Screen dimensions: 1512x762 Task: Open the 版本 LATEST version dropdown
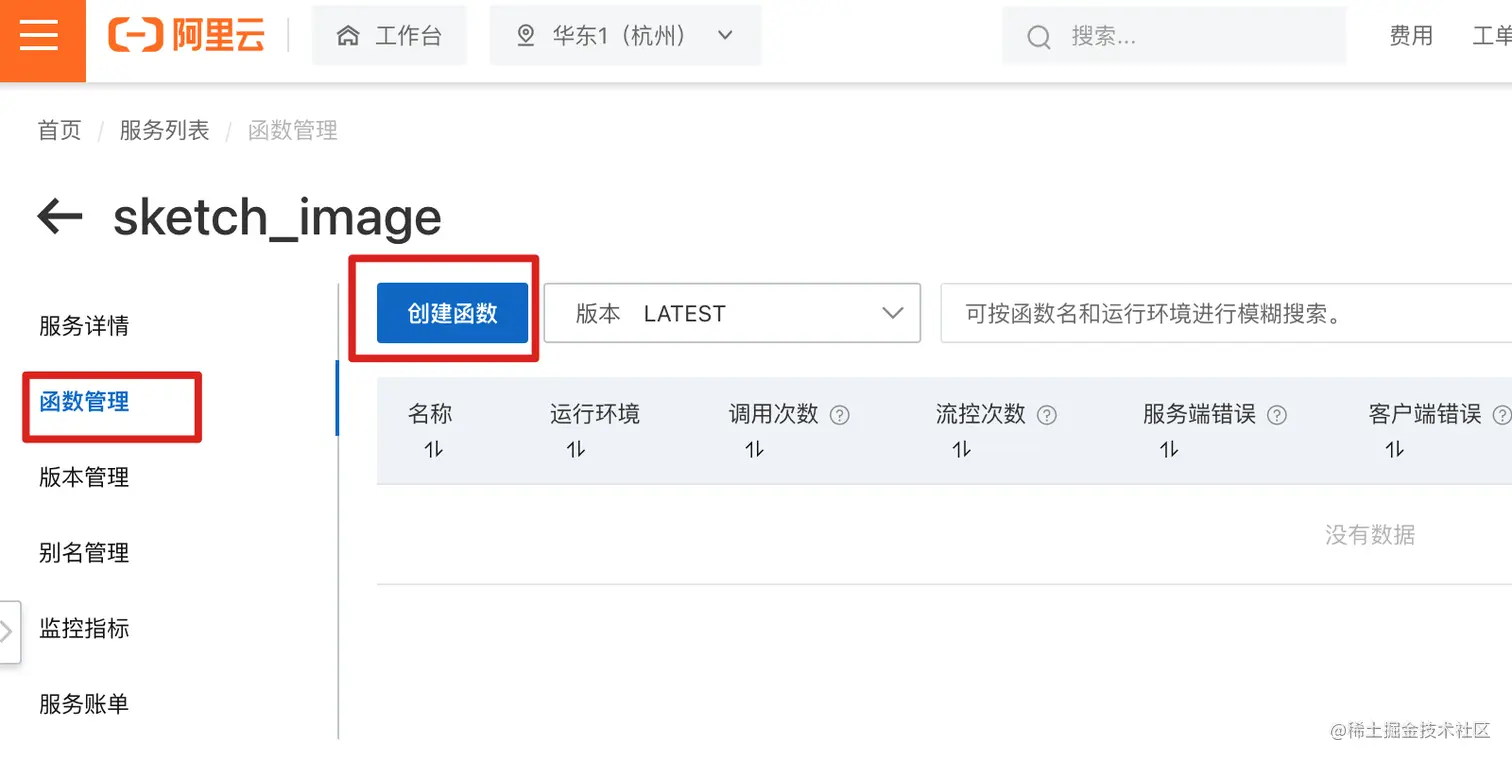(732, 313)
